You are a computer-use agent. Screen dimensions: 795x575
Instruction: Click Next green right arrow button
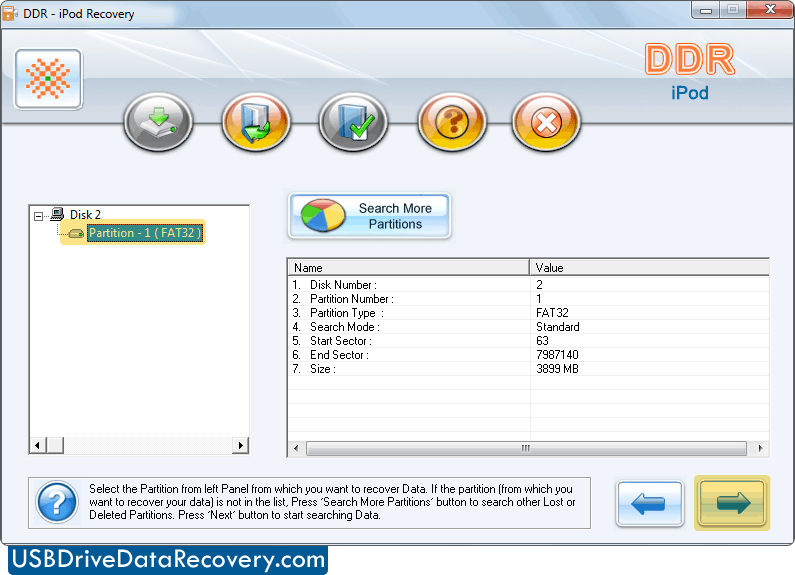click(732, 503)
